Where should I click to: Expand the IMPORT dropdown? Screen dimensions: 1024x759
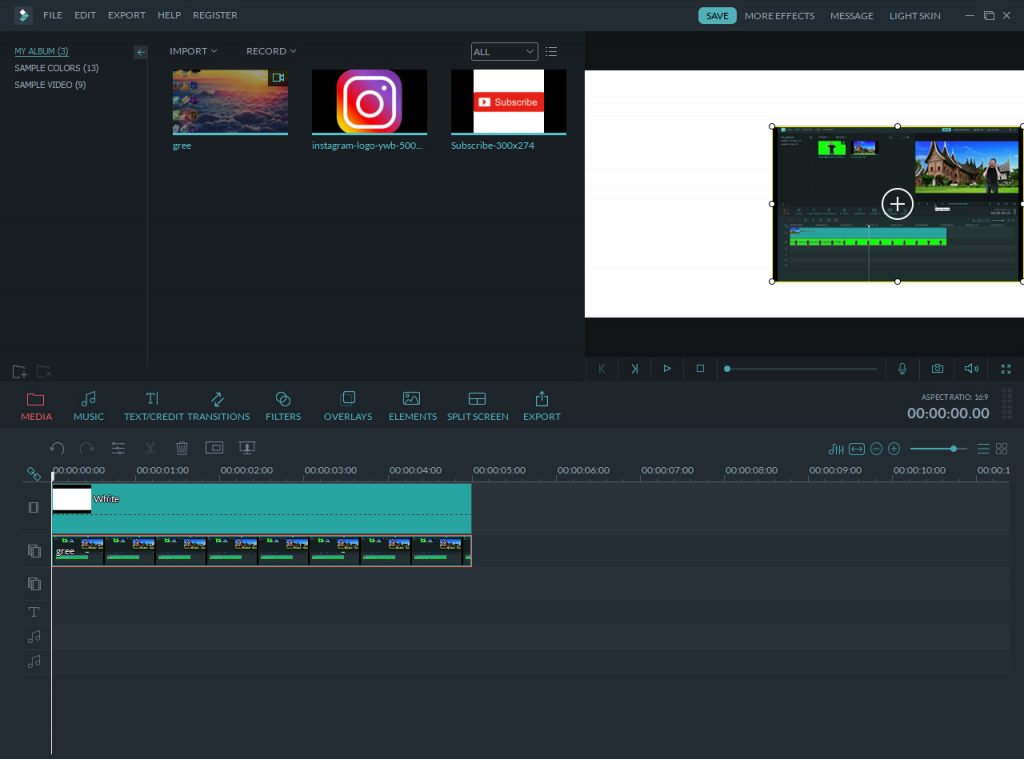point(193,51)
